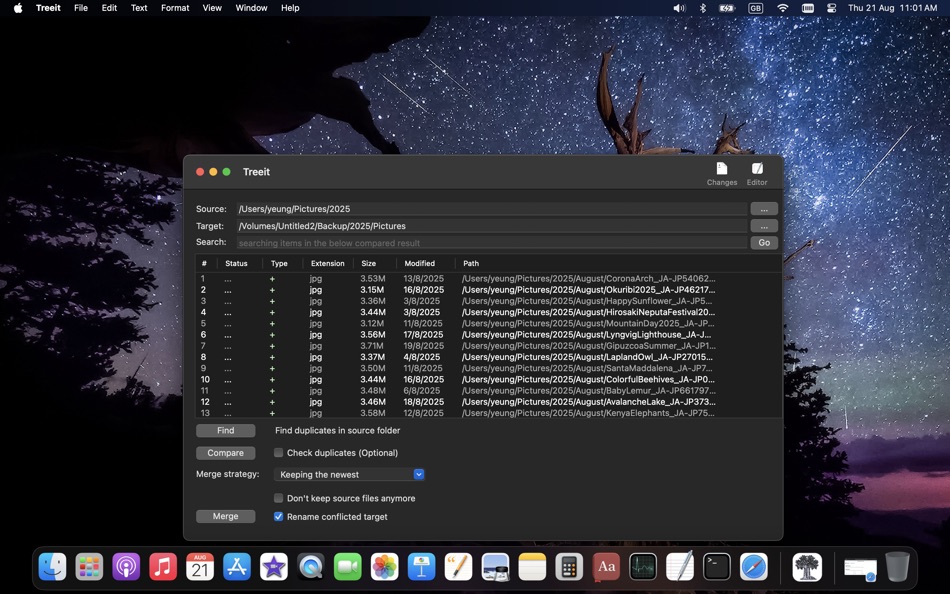Browse for Target folder with ... button
The image size is (950, 594).
[764, 225]
